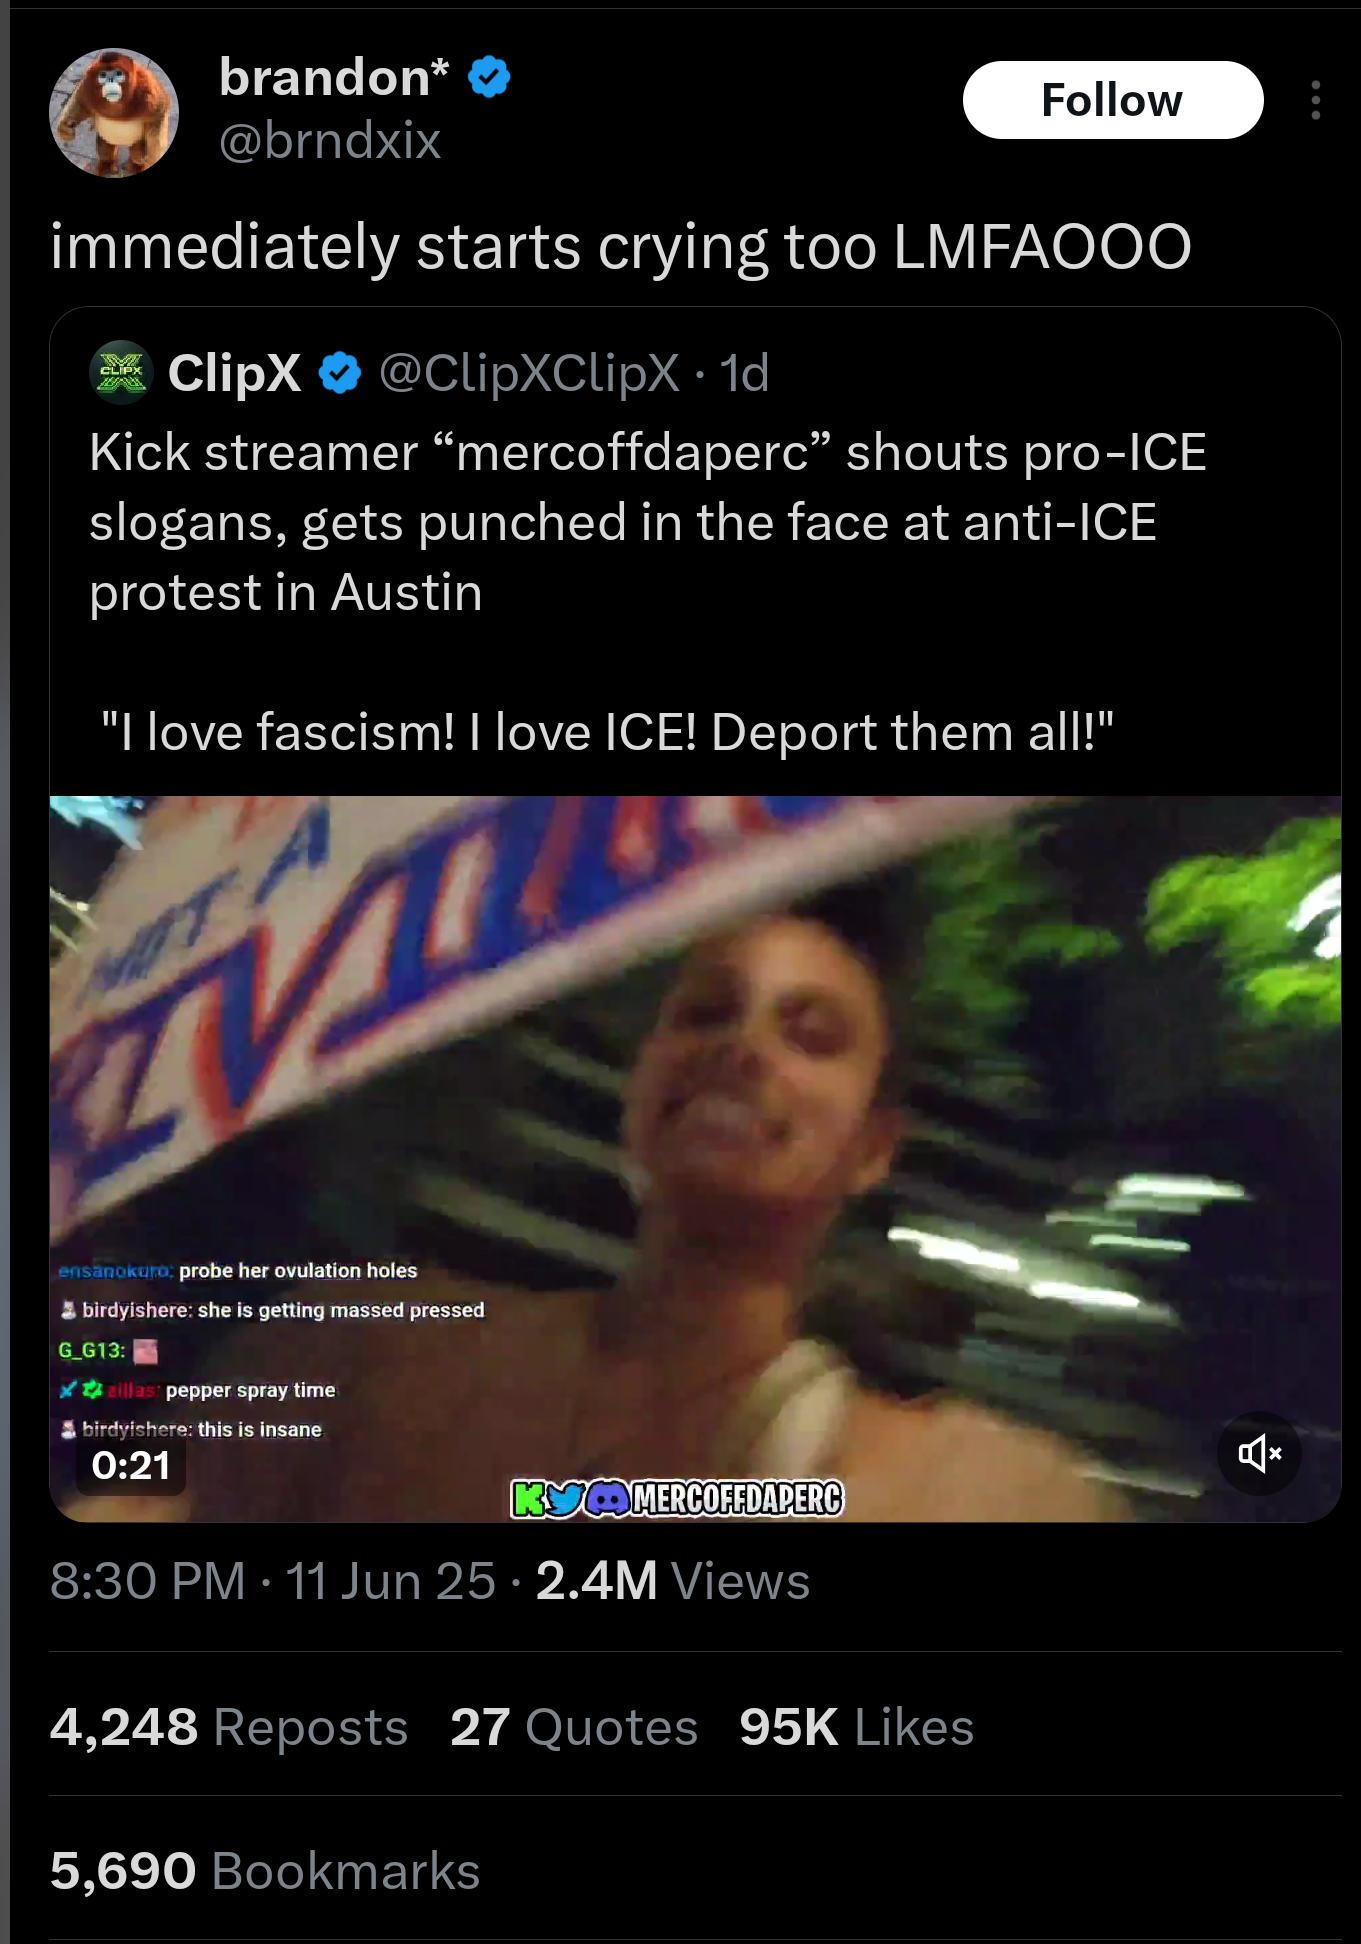Unmute the video with the speaker icon
Viewport: 1361px width, 1944px height.
click(1259, 1453)
